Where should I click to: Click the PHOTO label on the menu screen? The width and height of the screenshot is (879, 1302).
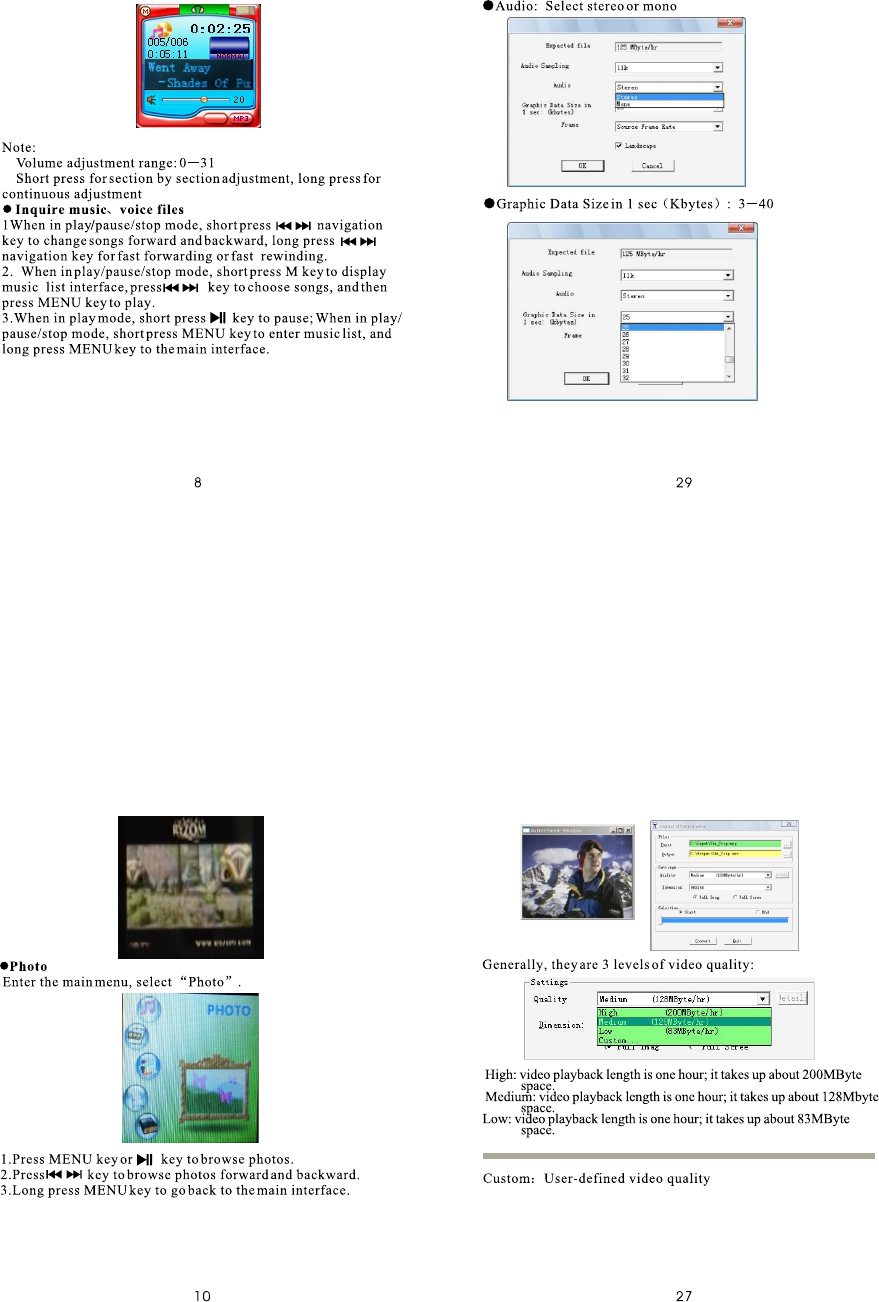tap(229, 1011)
